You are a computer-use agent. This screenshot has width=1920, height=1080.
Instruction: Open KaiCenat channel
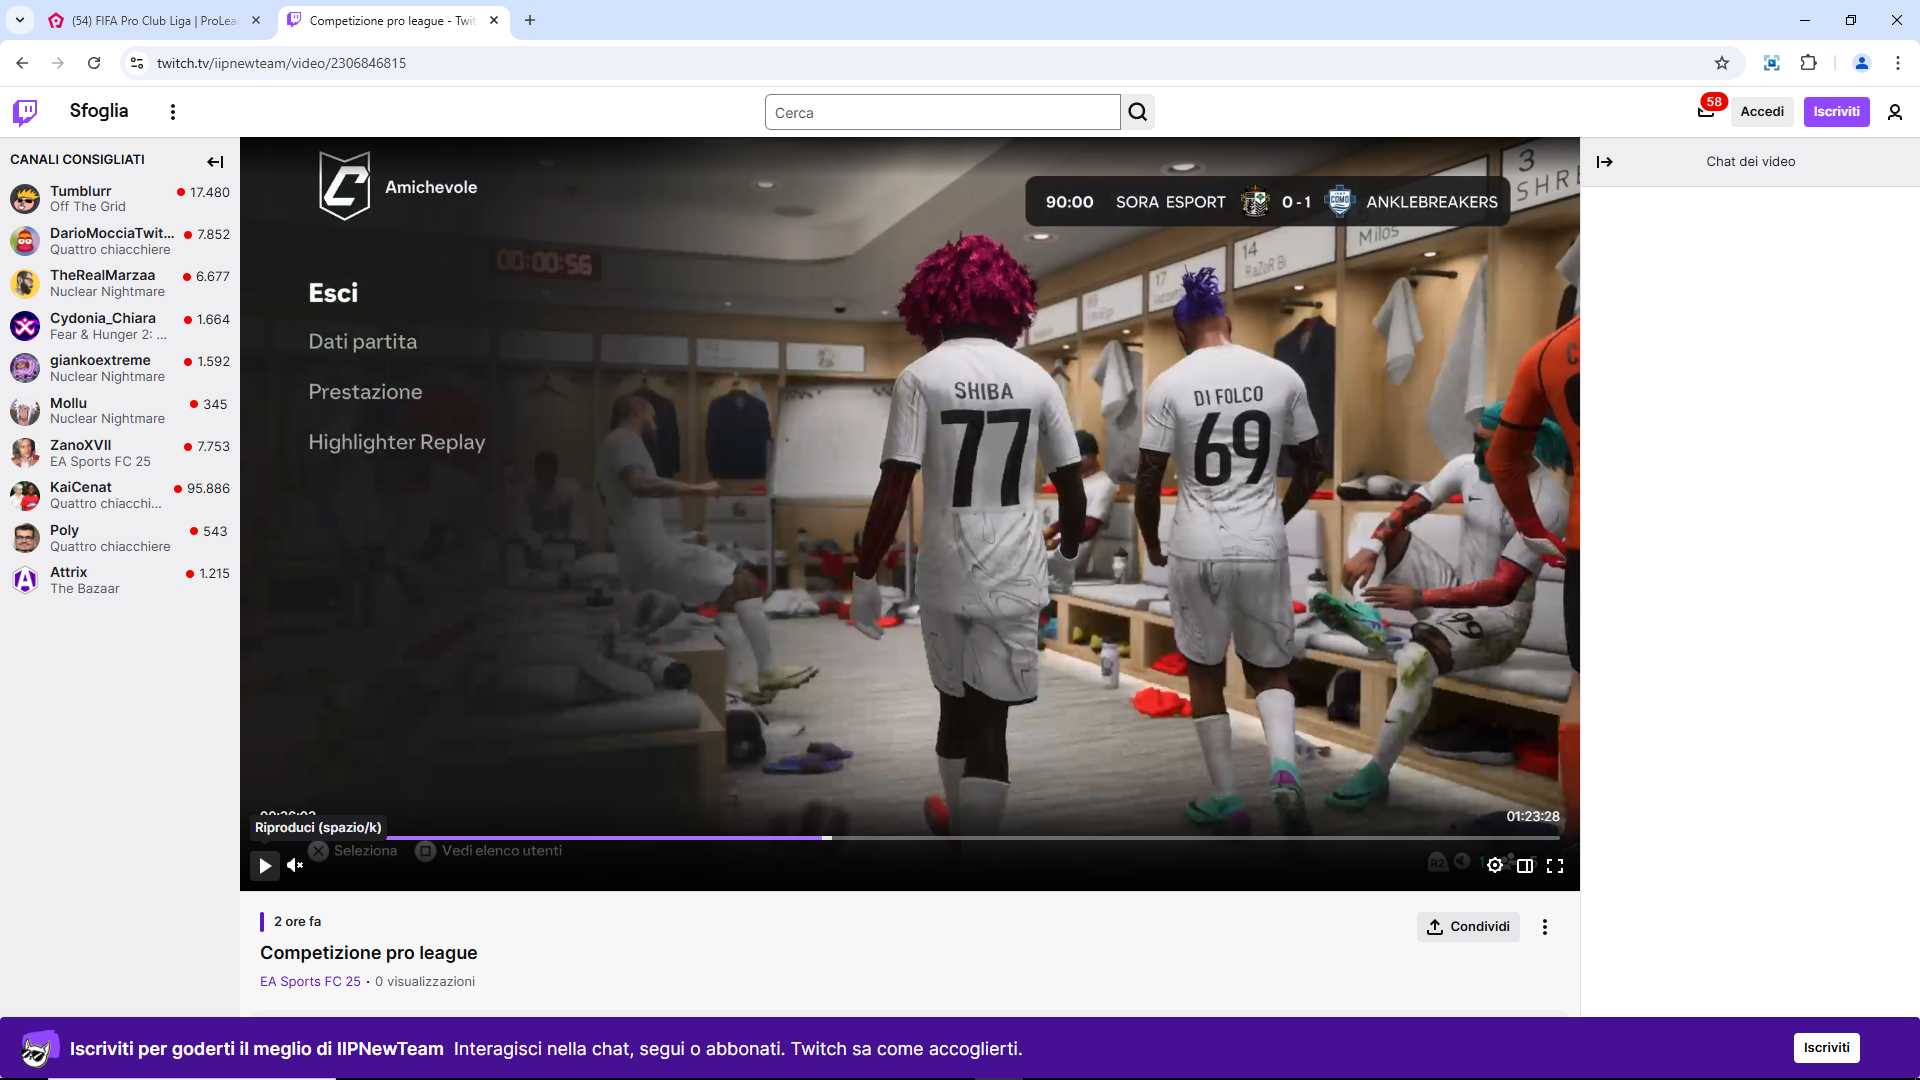120,495
